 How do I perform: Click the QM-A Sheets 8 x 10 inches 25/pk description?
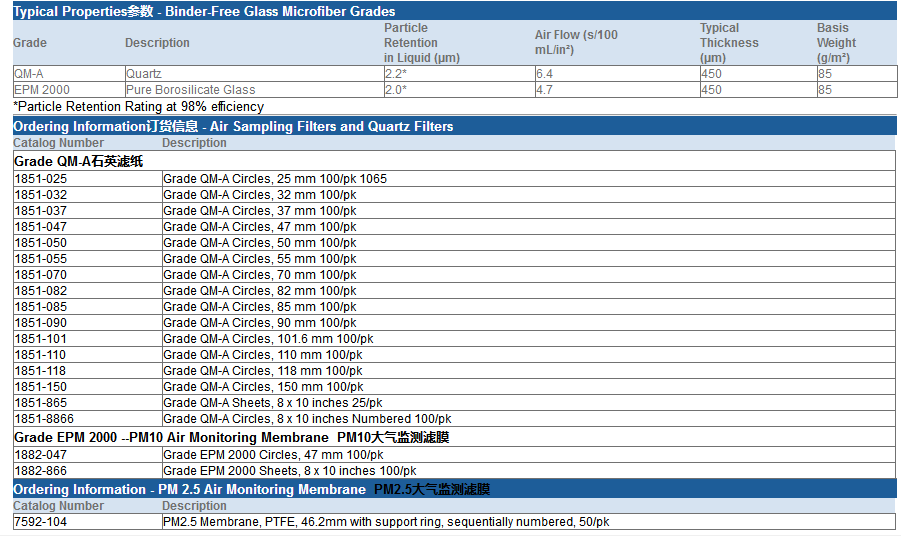pyautogui.click(x=272, y=403)
